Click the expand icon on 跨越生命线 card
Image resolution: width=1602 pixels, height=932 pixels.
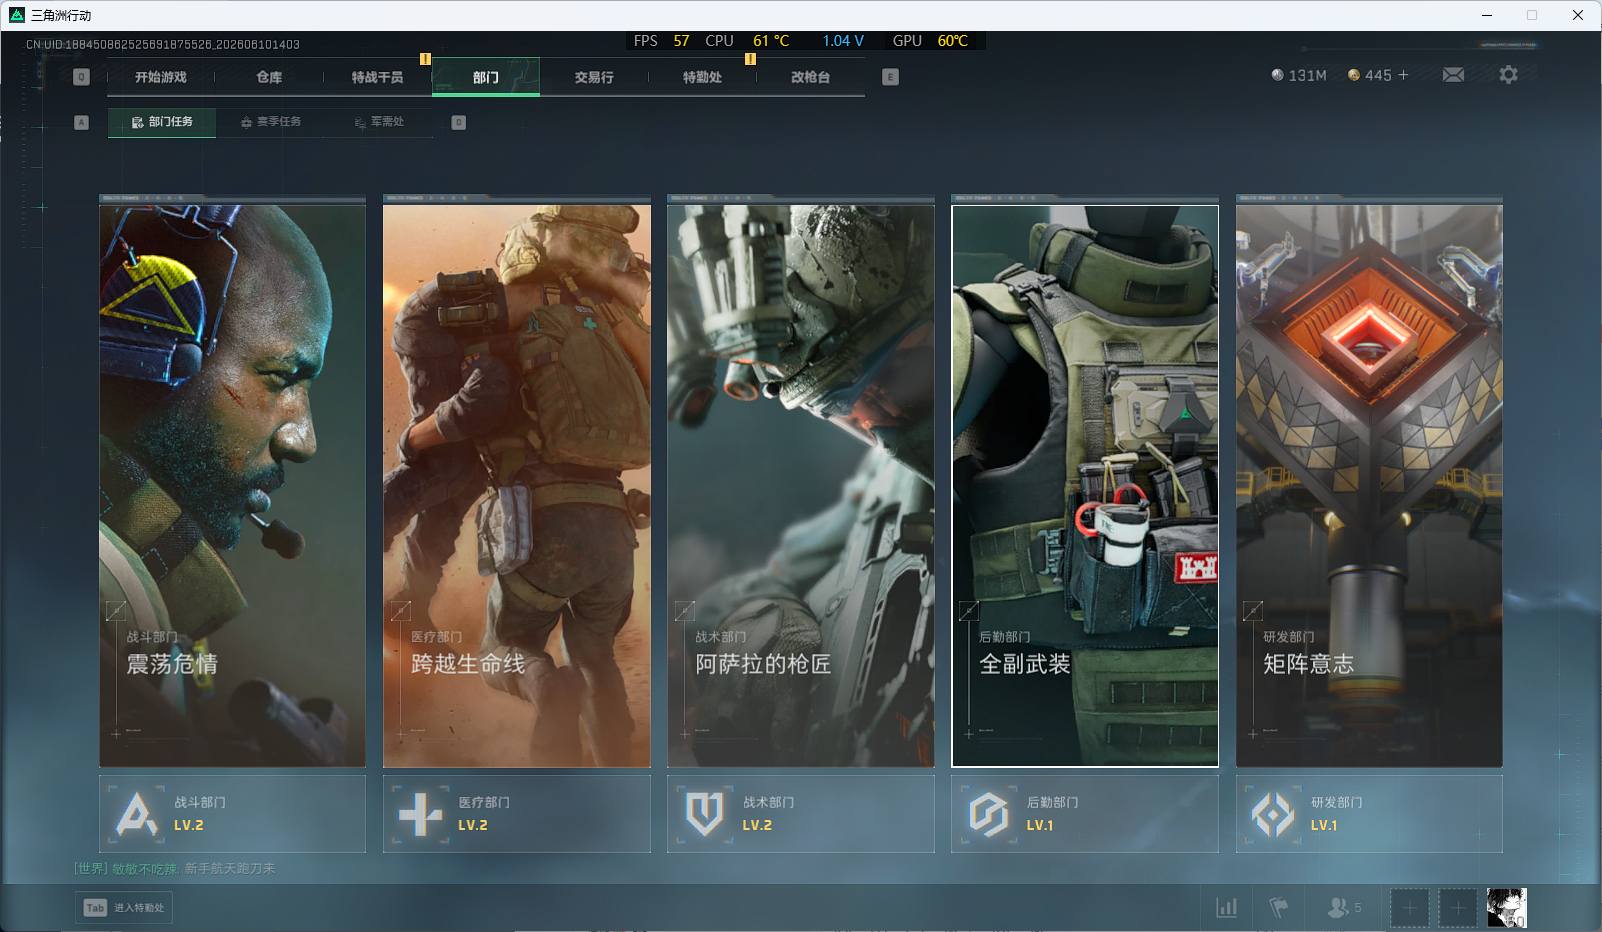400,610
